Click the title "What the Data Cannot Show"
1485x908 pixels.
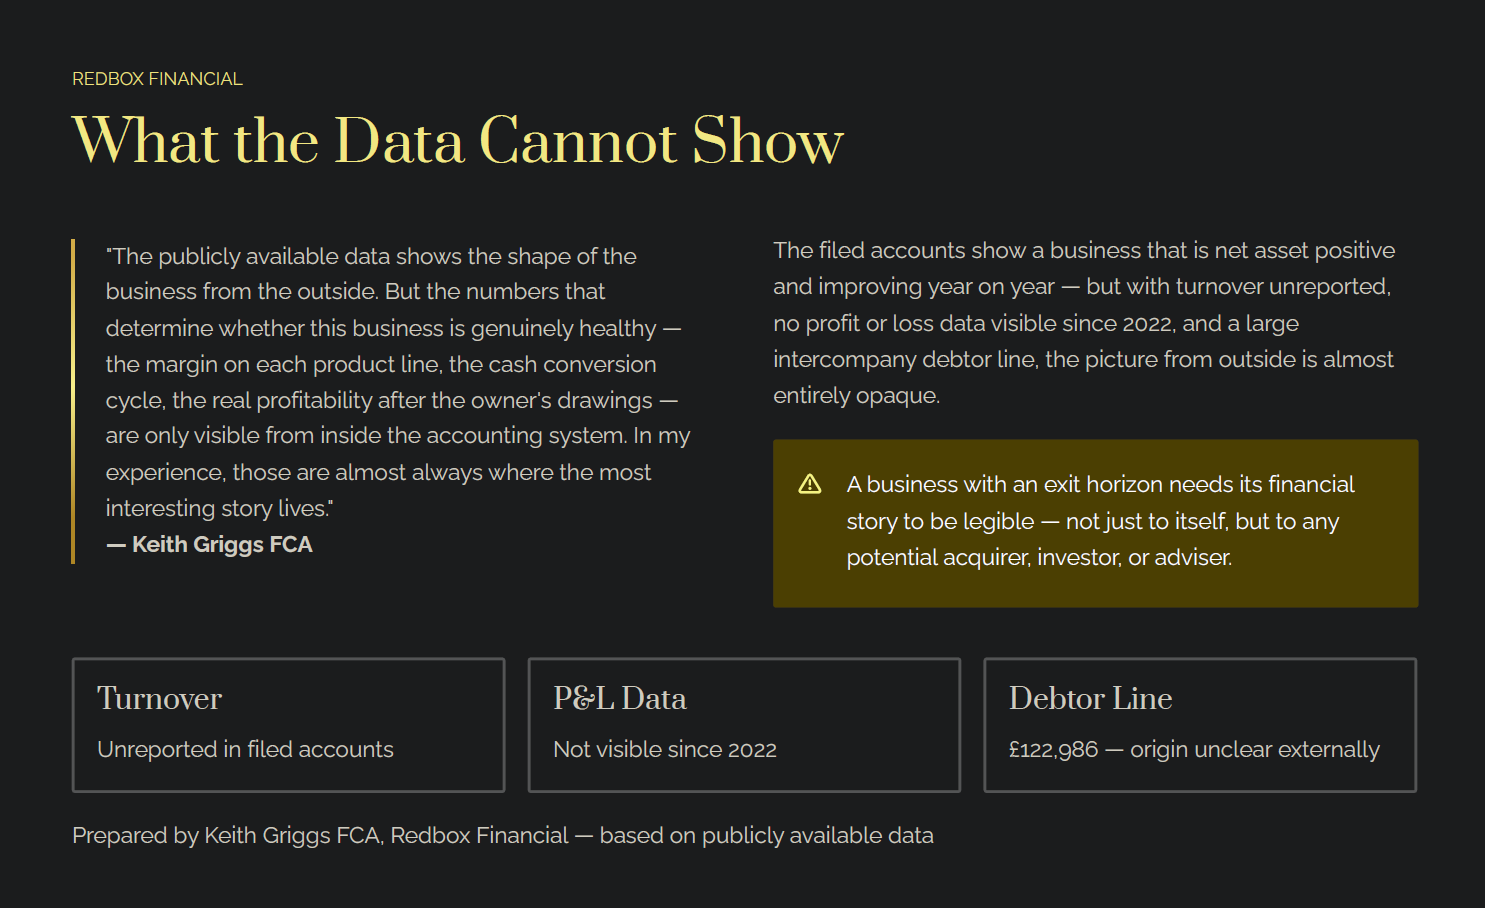click(457, 141)
